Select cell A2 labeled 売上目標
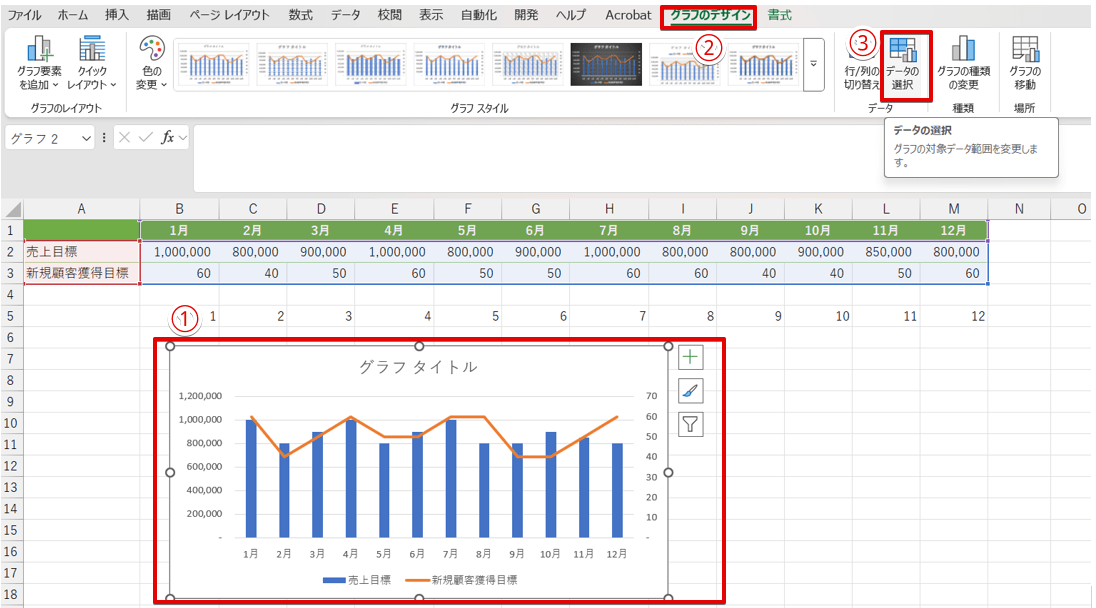The image size is (1096, 608). [81, 252]
